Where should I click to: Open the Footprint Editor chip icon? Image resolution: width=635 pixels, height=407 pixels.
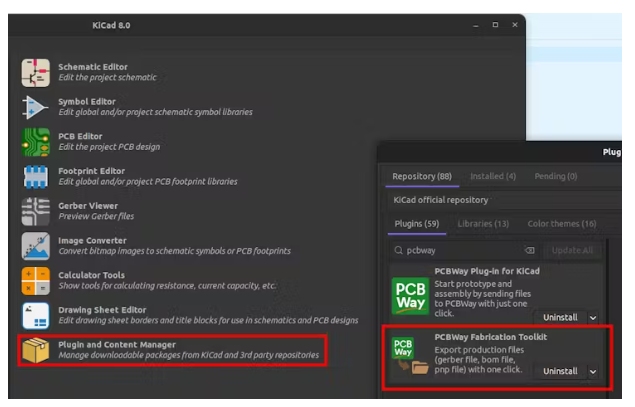36,177
